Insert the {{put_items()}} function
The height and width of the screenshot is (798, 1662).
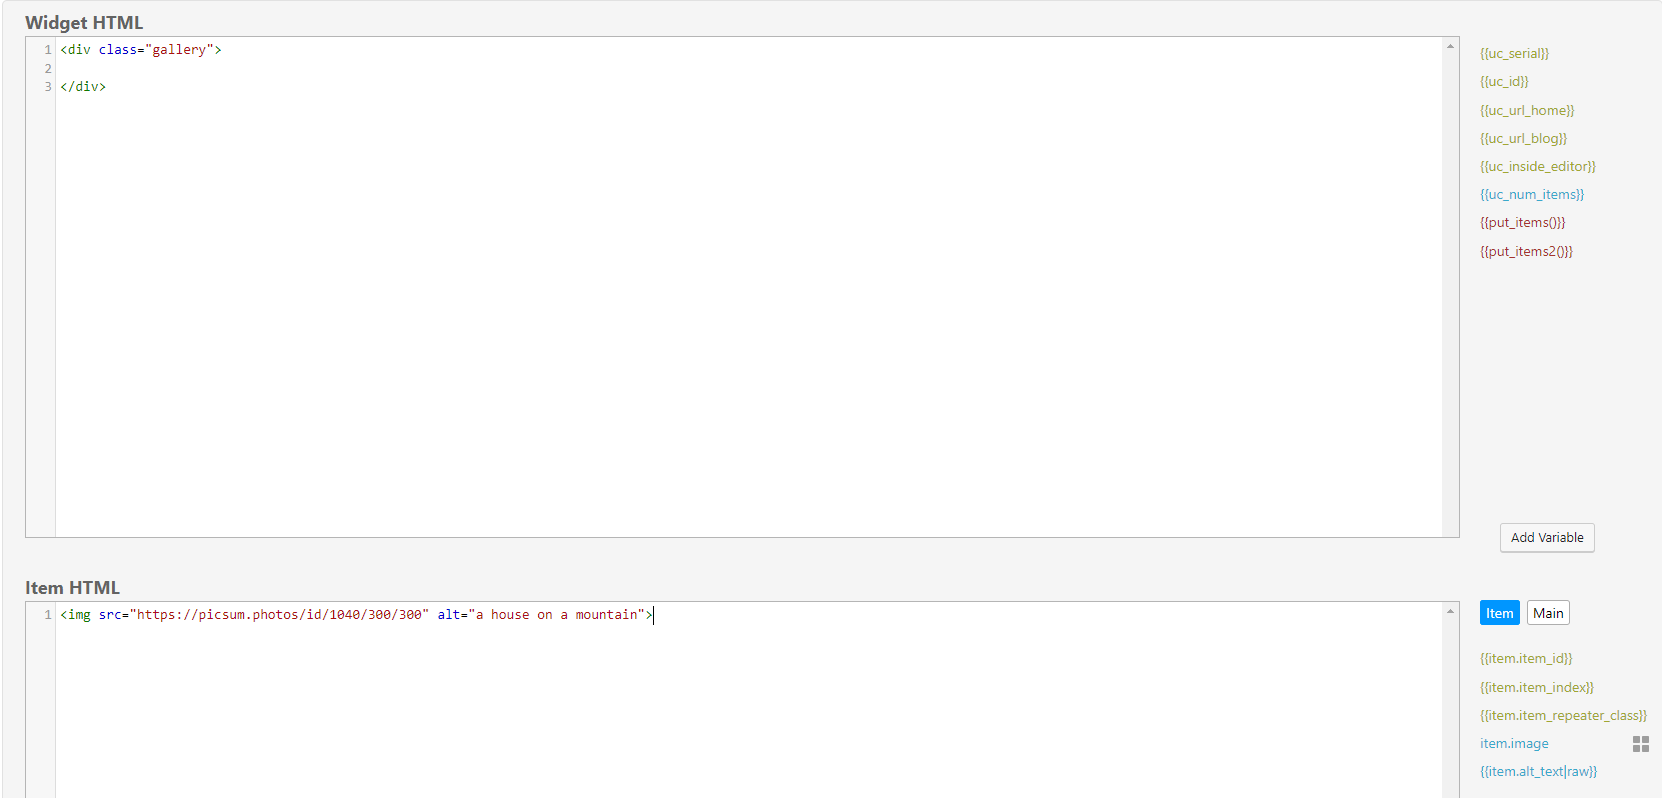[x=1523, y=222]
